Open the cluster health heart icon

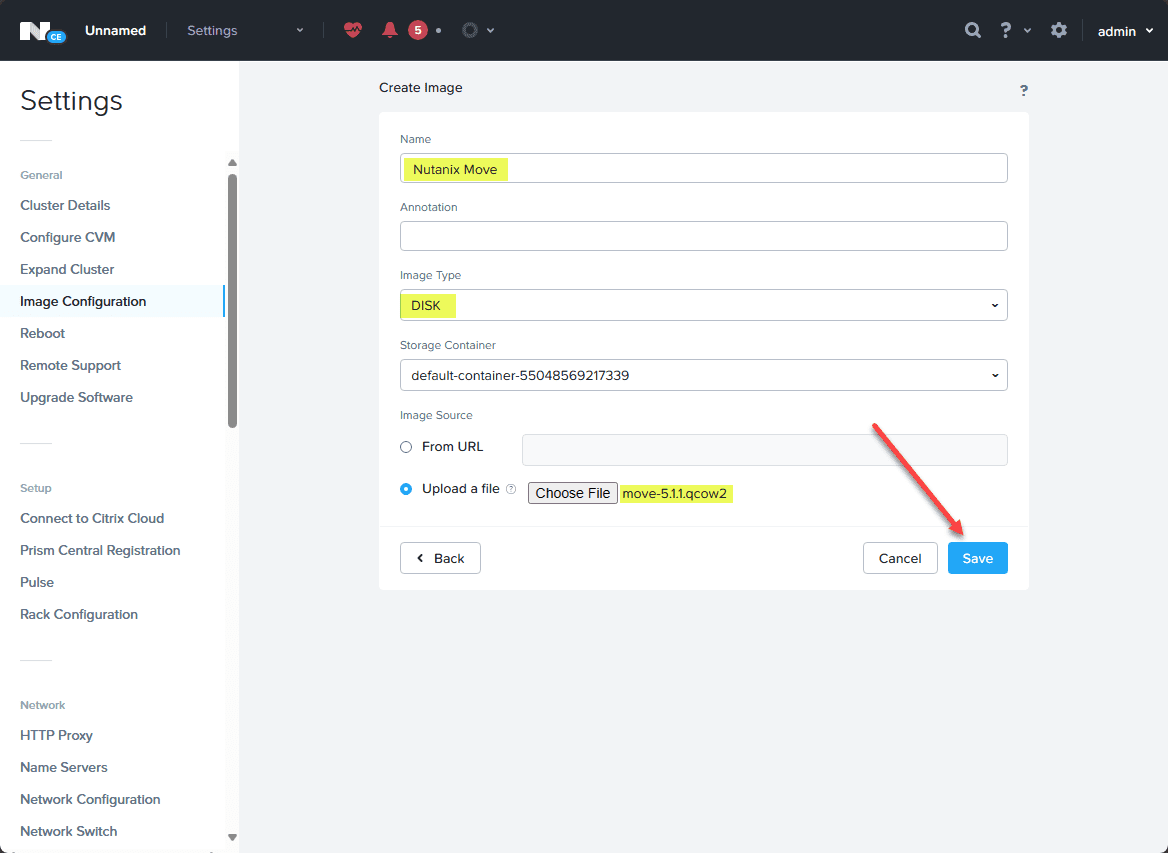tap(353, 31)
